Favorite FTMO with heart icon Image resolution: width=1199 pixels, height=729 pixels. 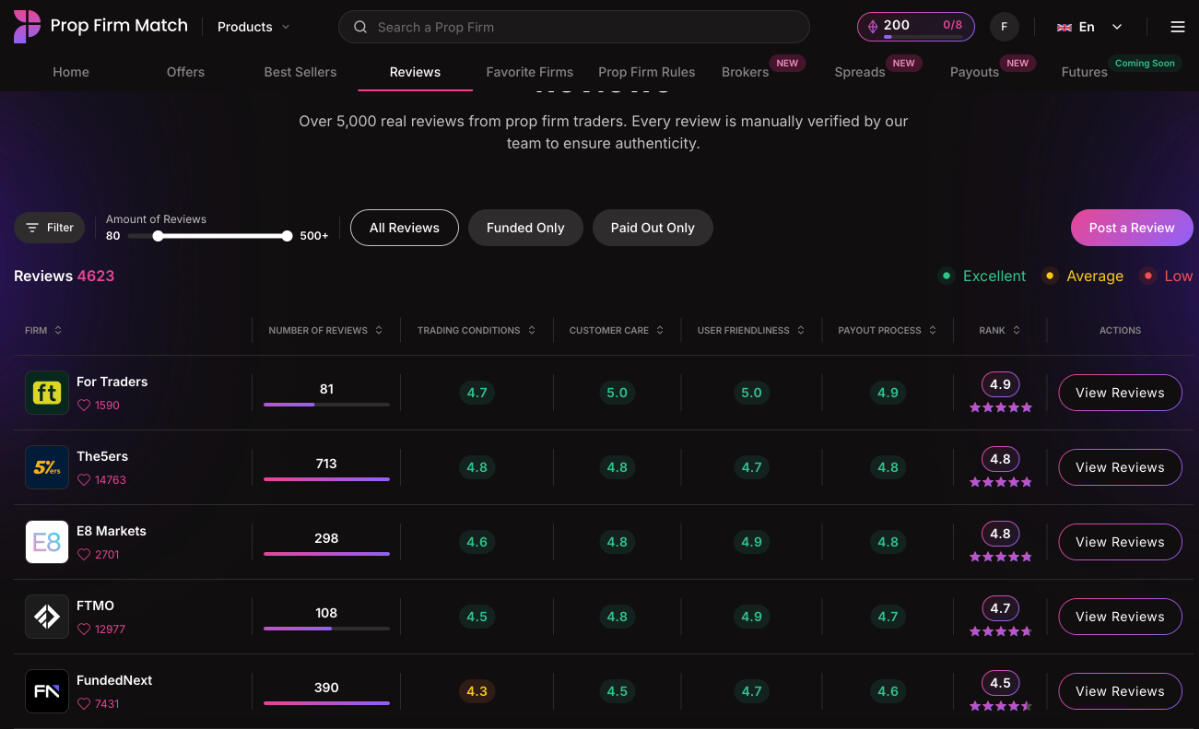point(84,629)
